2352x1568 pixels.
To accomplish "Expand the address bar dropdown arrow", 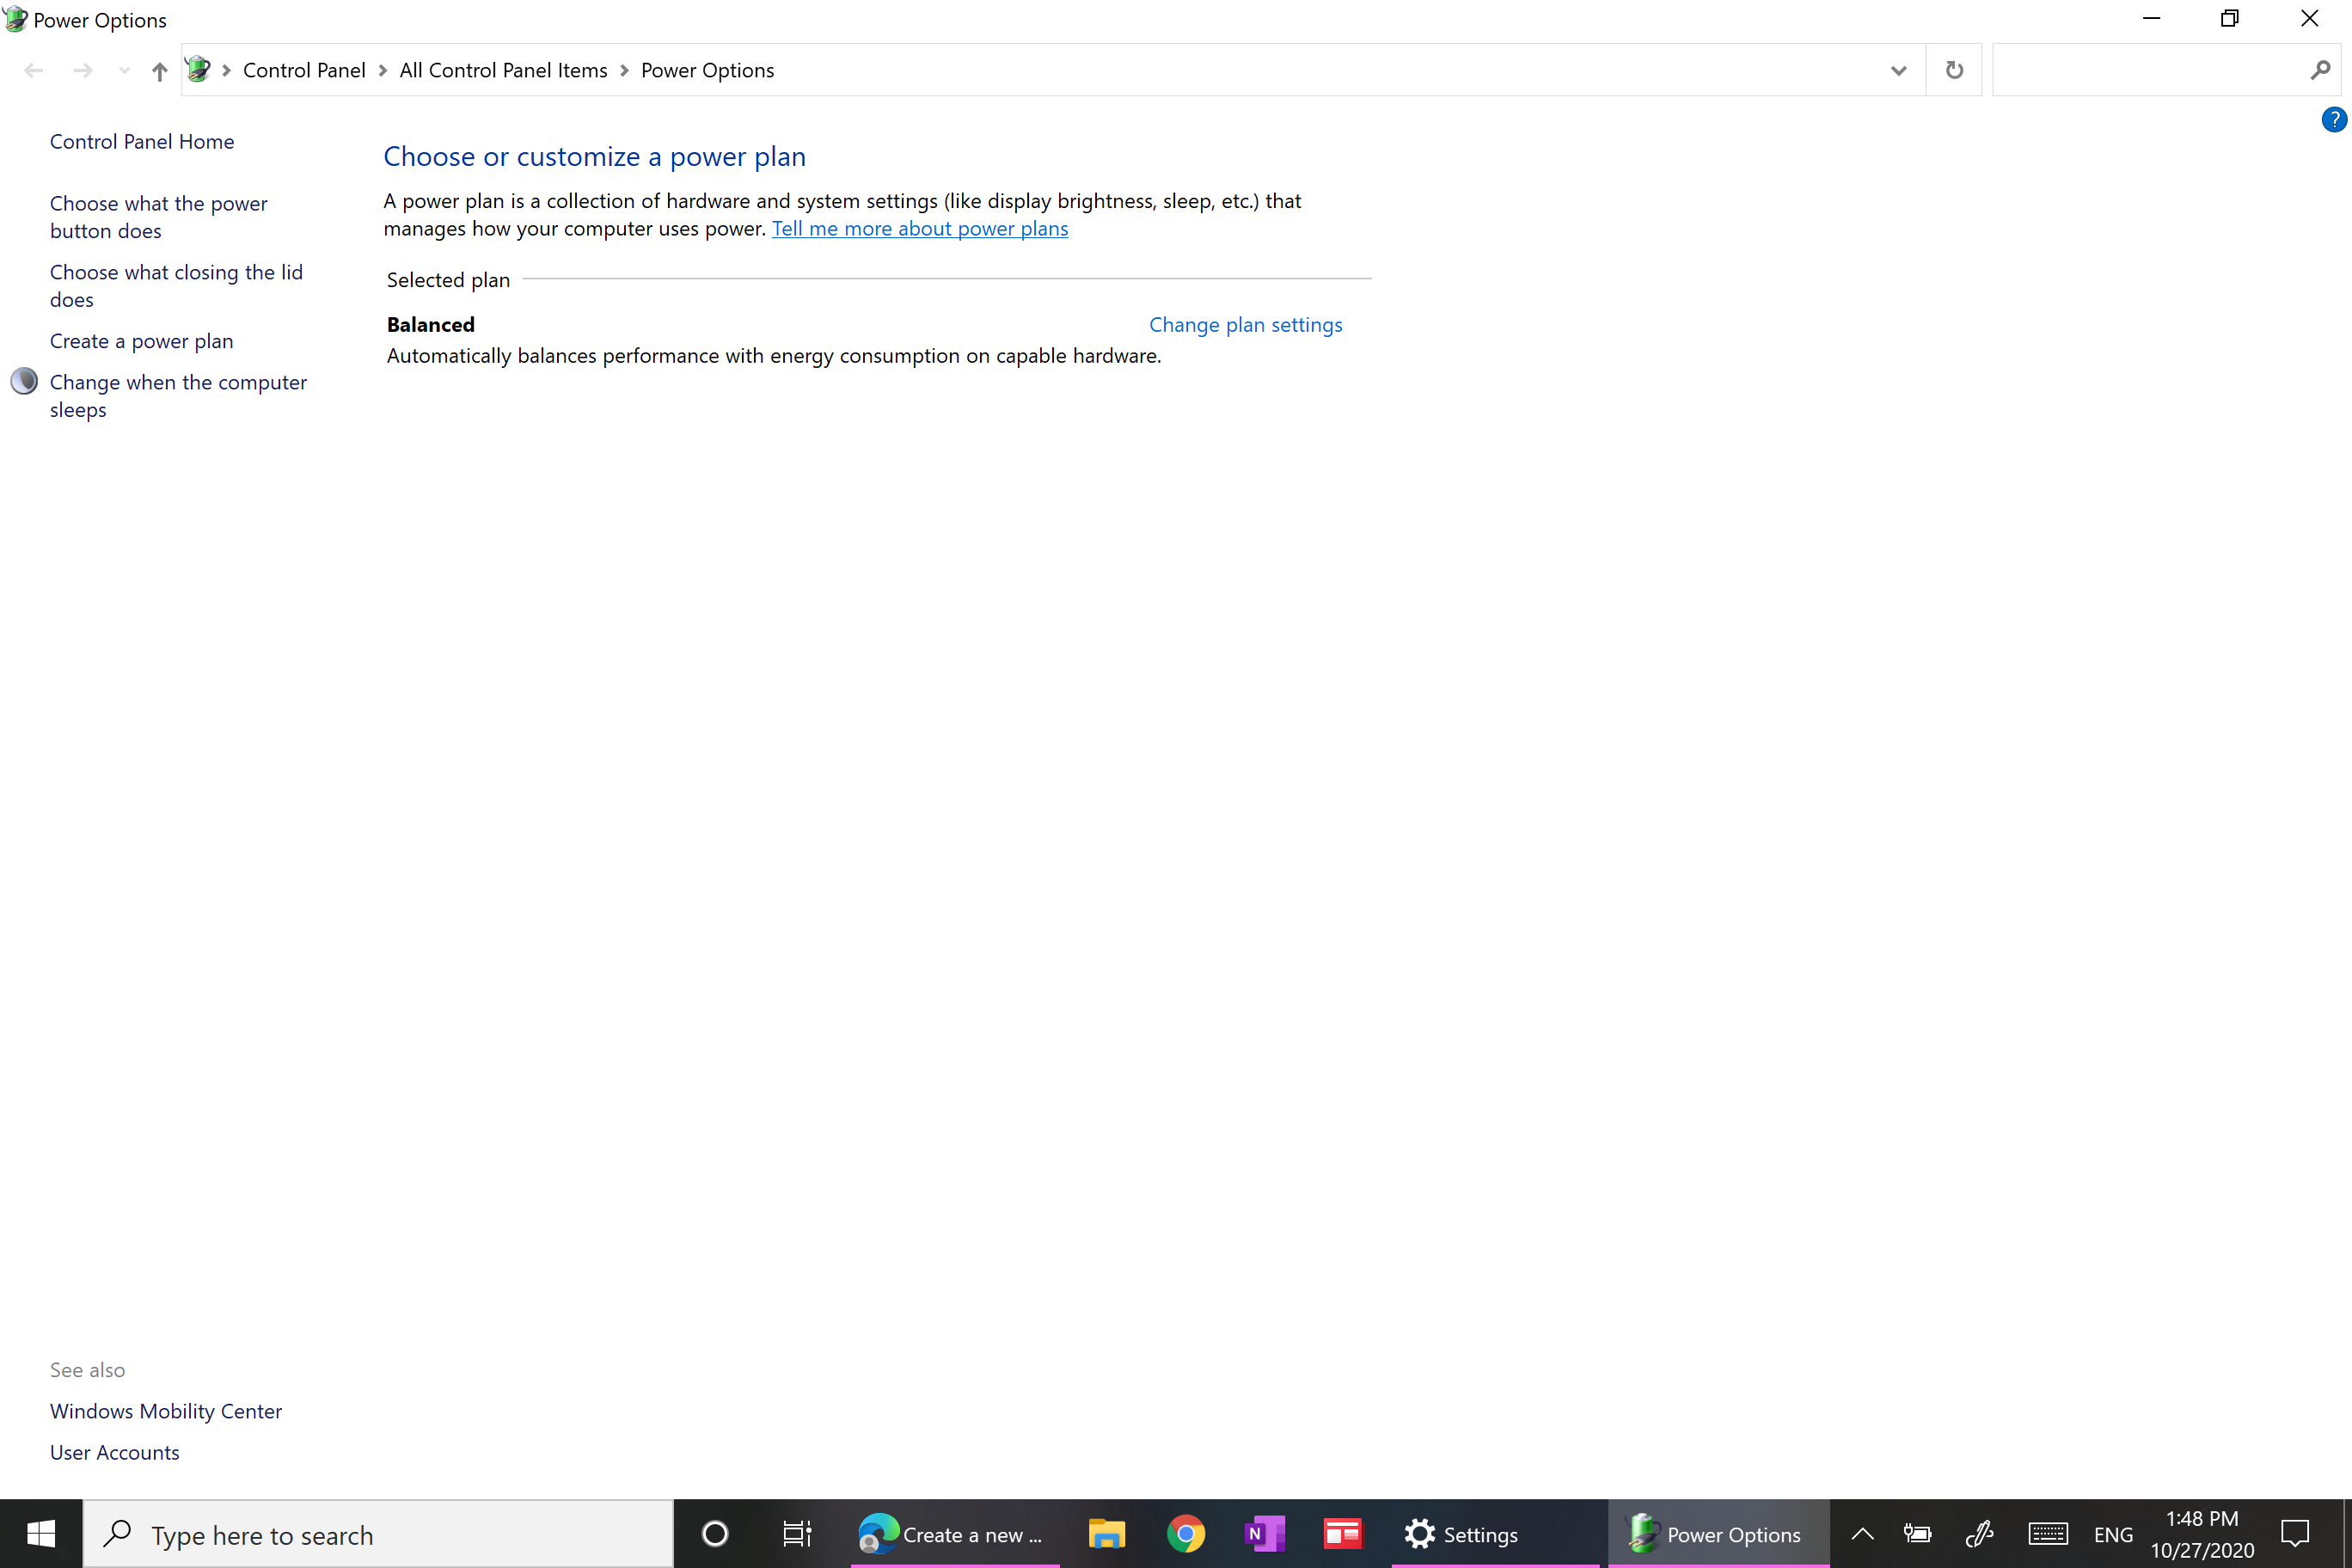I will [x=1897, y=70].
